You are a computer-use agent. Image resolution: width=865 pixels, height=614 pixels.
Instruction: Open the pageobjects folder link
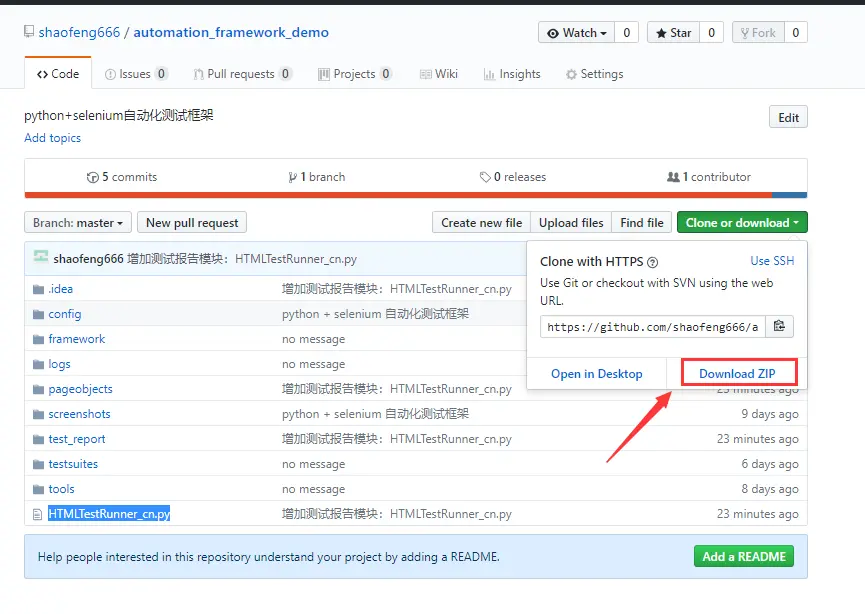(x=81, y=389)
